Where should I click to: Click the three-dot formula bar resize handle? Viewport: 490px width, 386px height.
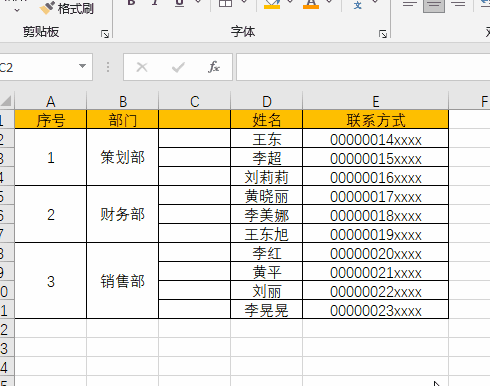[x=108, y=67]
